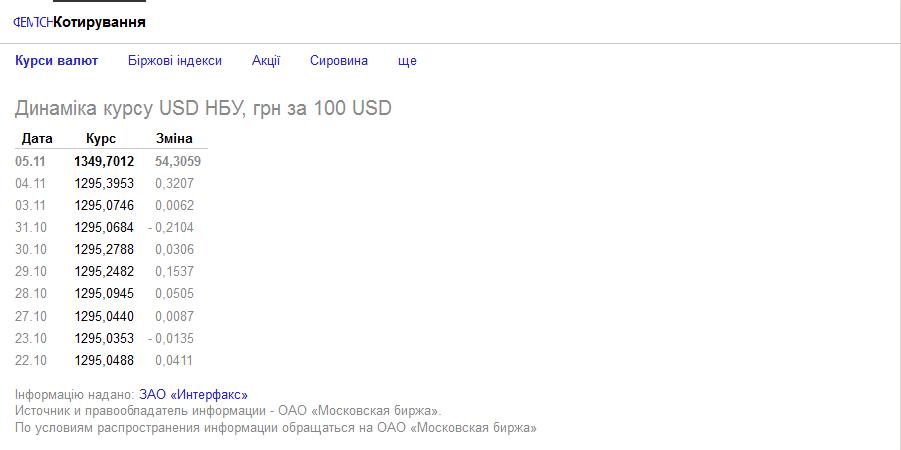Image resolution: width=901 pixels, height=450 pixels.
Task: Click the Зміна column header
Action: 174,138
